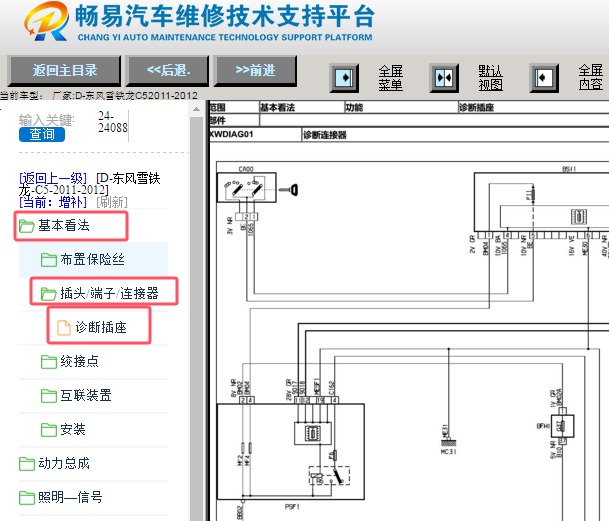This screenshot has width=609, height=521.
Task: Click the sidebar scroll-up arrow
Action: pos(197,109)
